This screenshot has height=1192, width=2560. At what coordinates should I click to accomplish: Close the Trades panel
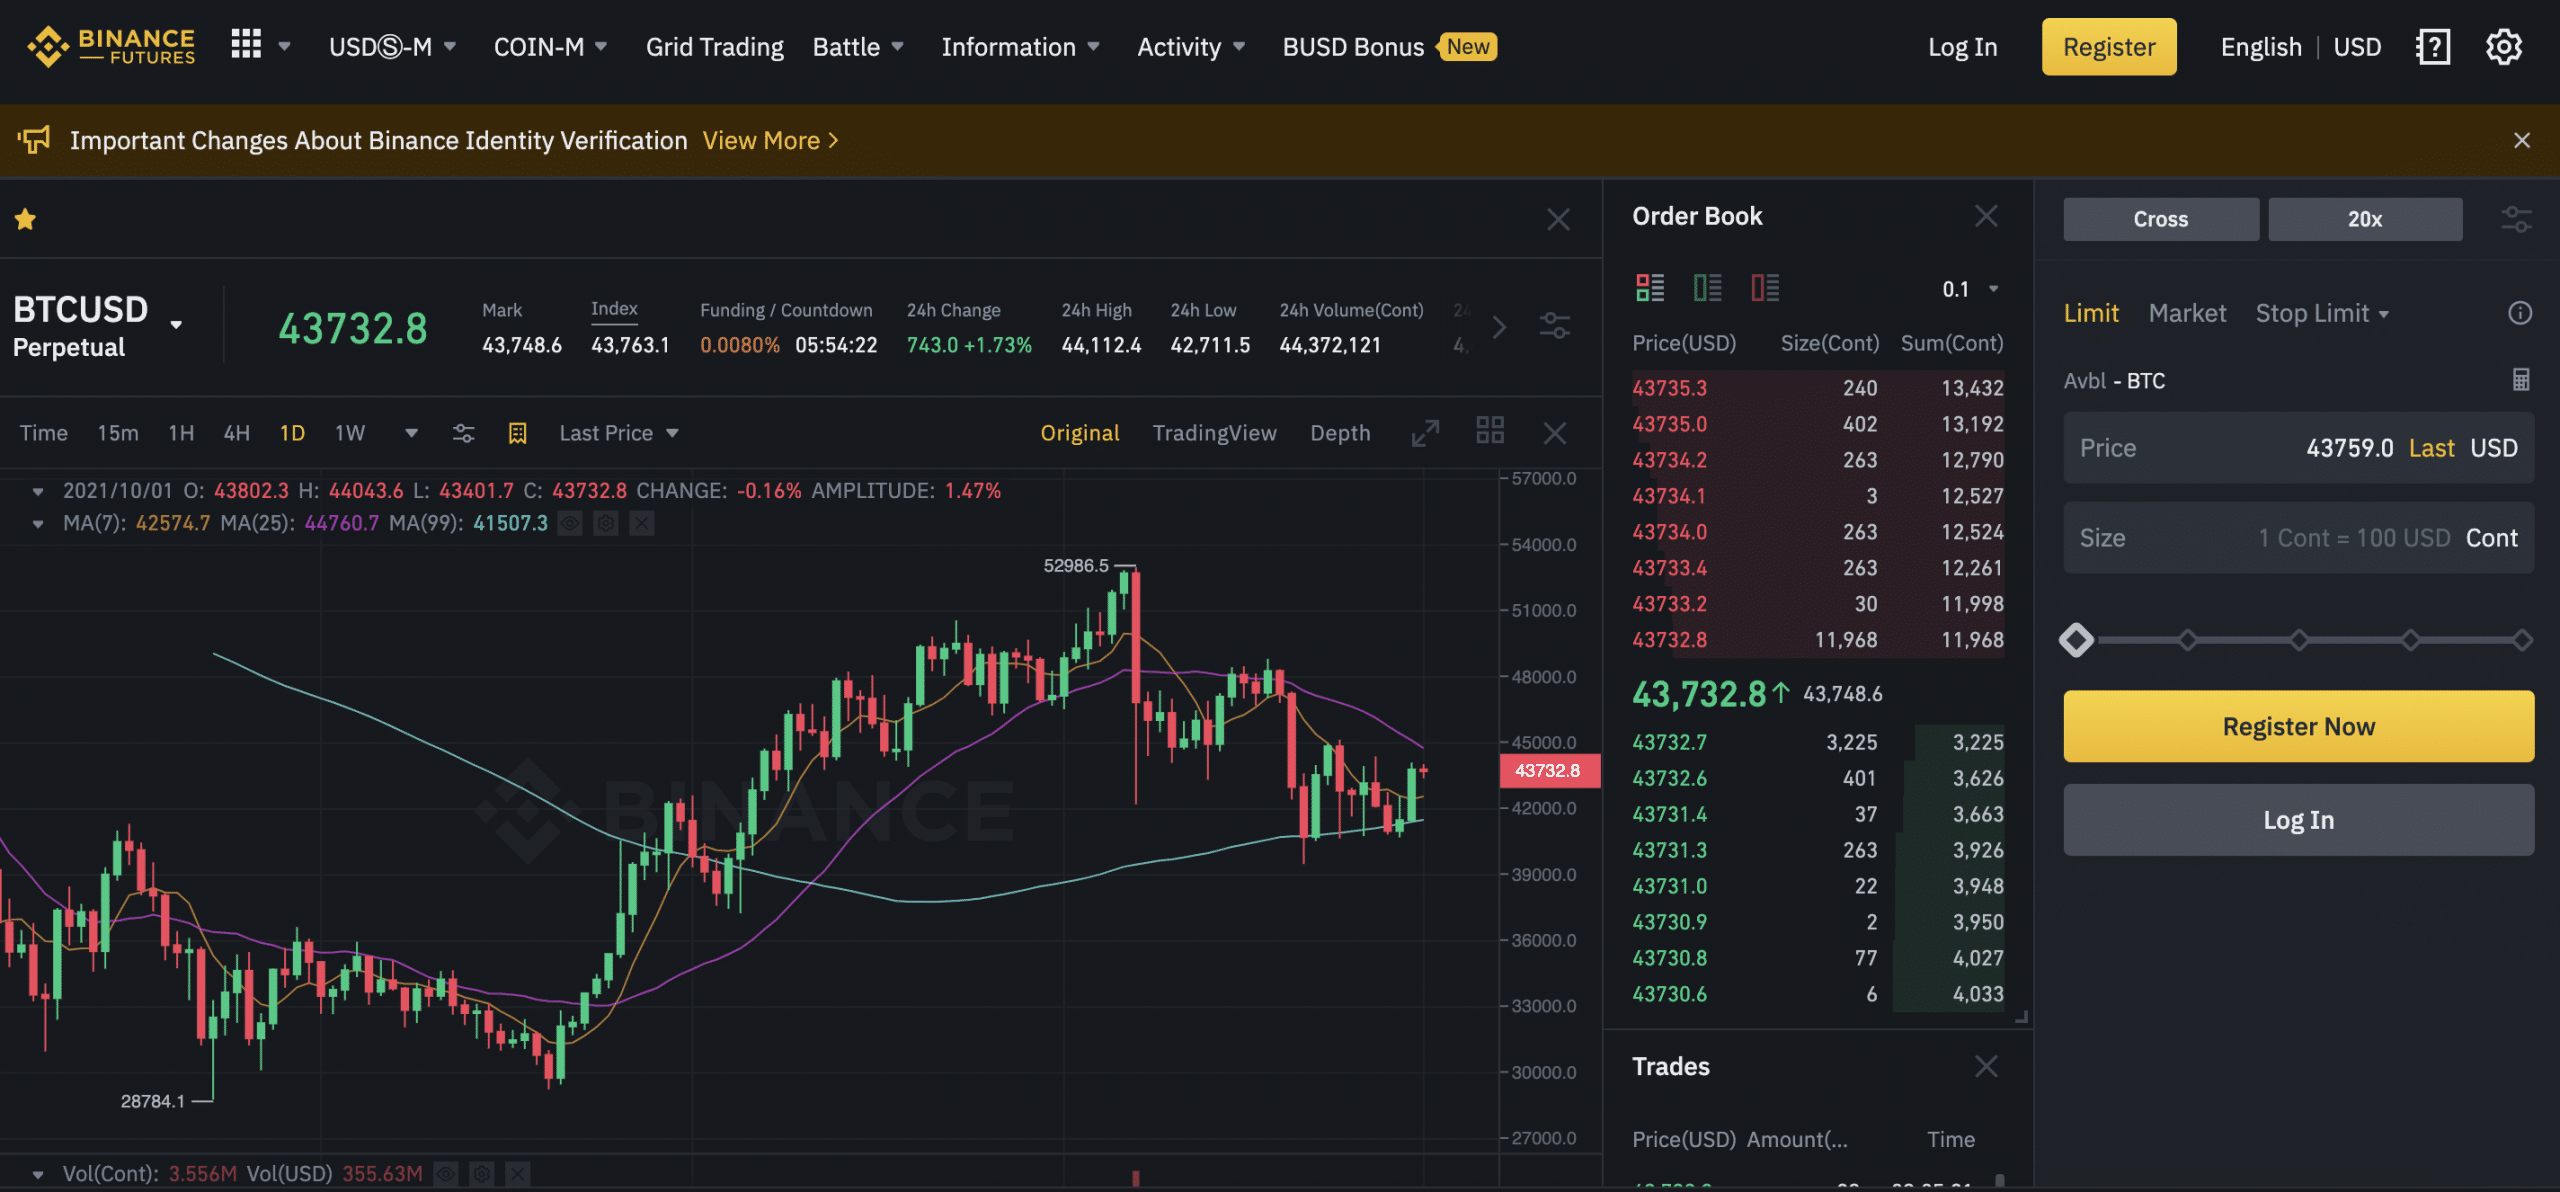[x=1986, y=1066]
